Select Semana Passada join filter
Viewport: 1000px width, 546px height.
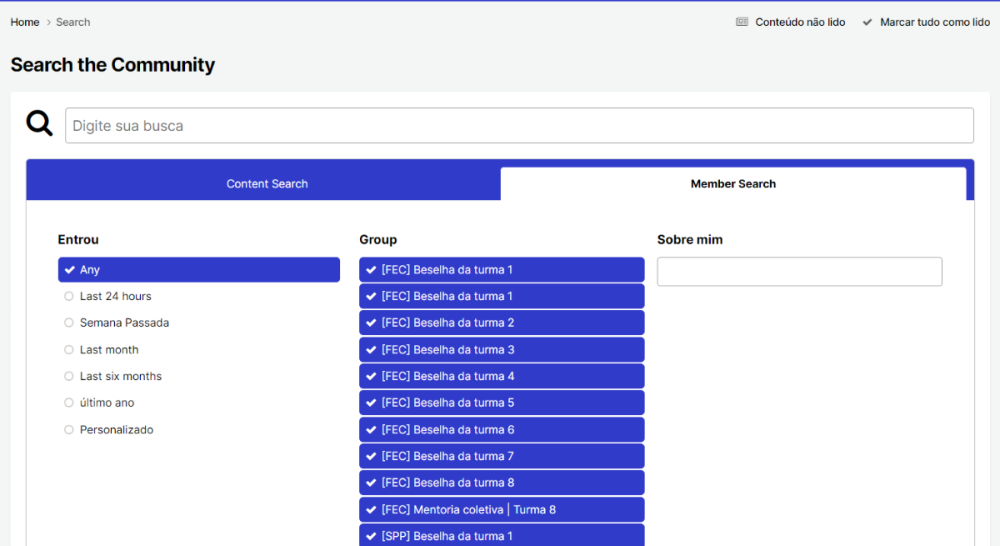124,323
